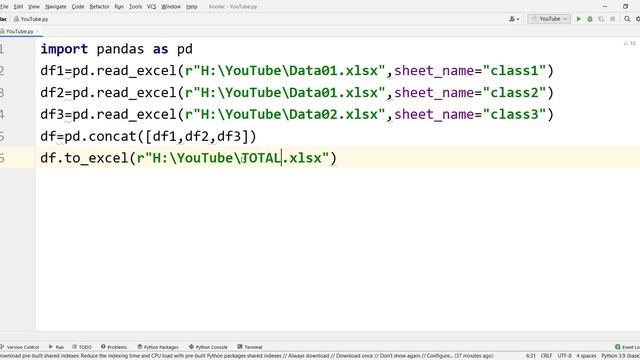Open the View menu
640x360 pixels.
[34, 7]
